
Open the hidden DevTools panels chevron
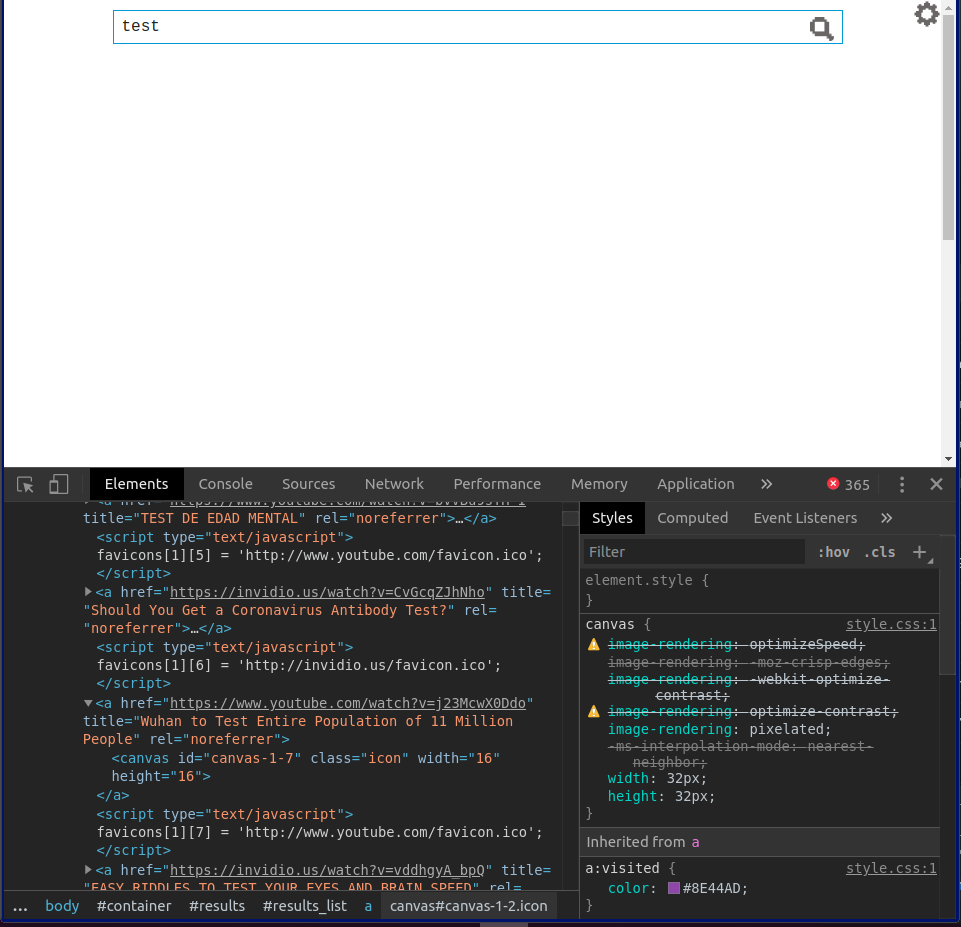pyautogui.click(x=766, y=484)
